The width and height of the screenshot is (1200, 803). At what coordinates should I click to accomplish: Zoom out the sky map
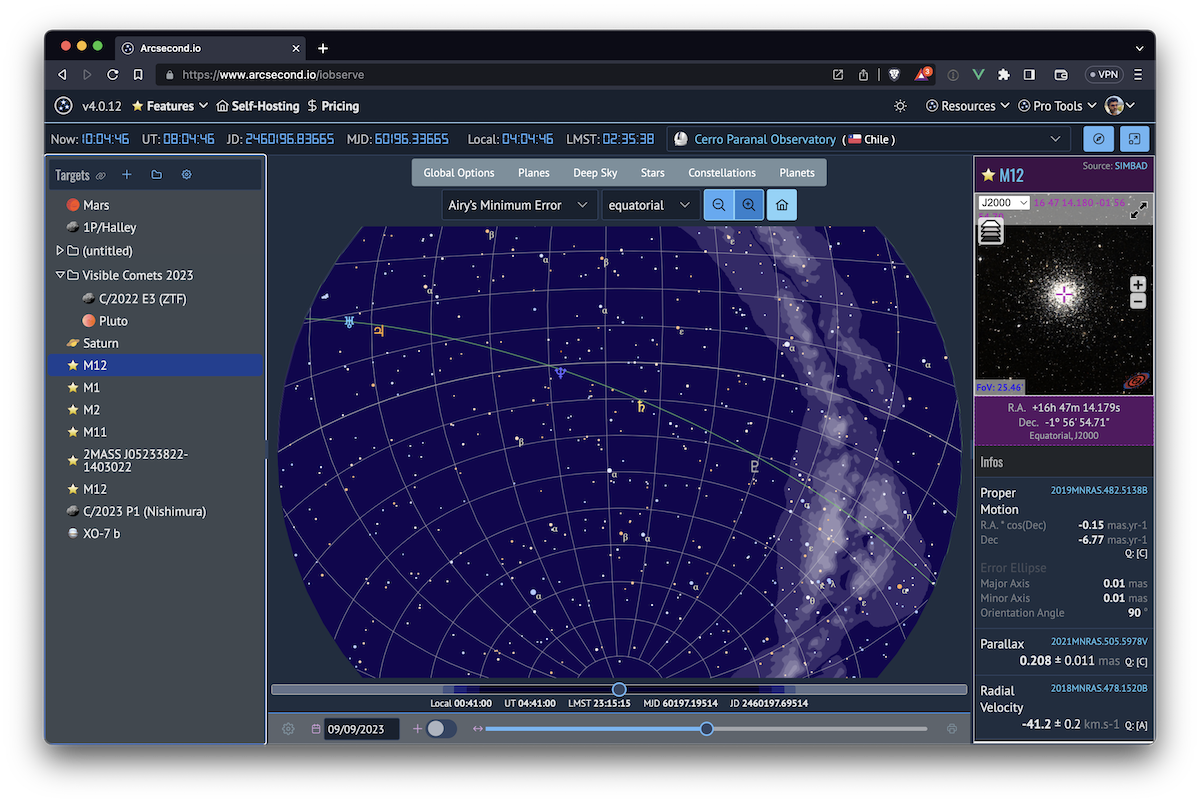tap(718, 205)
